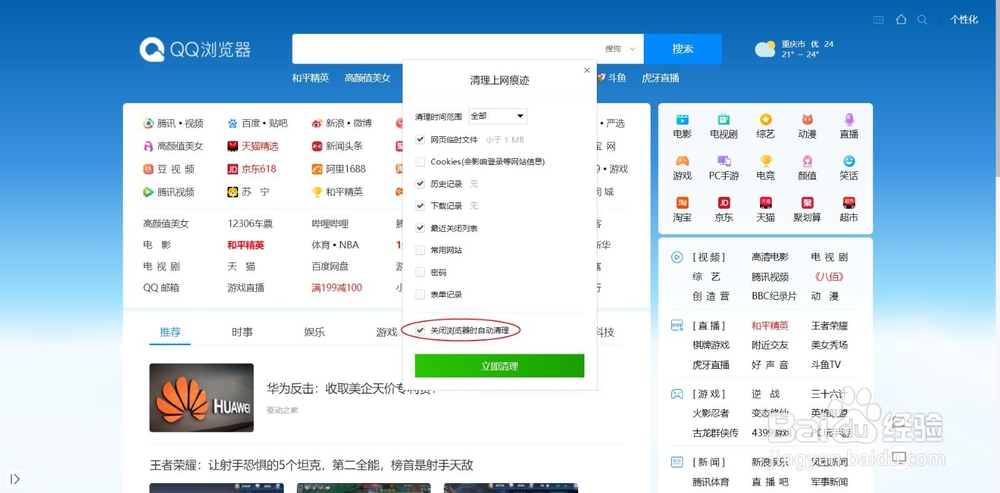The height and width of the screenshot is (493, 1000).
Task: Open the QQ 邮箱 link
Action: 161,288
